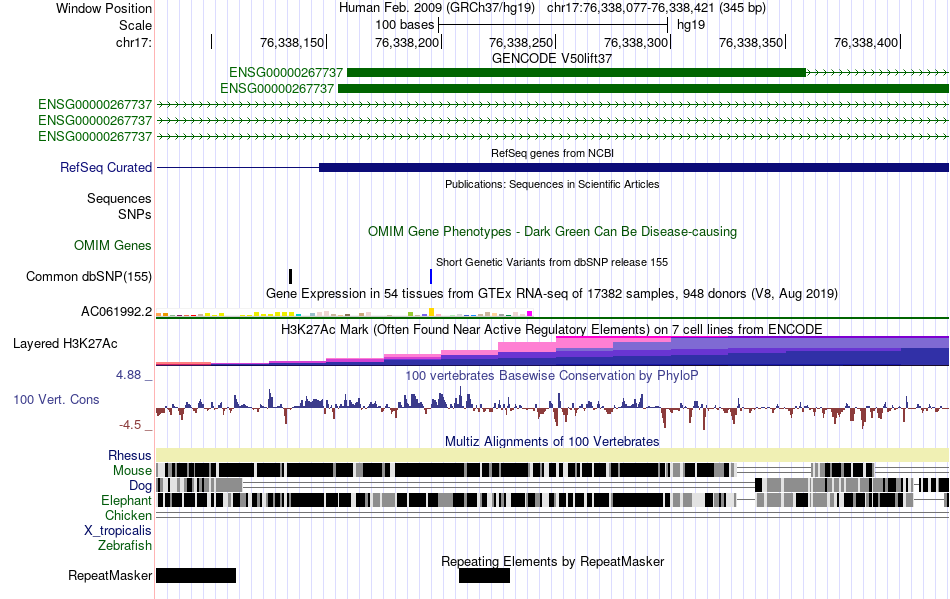Image resolution: width=950 pixels, height=599 pixels.
Task: Click the fourth ENSG00000267737 transcript label
Action: click(95, 121)
